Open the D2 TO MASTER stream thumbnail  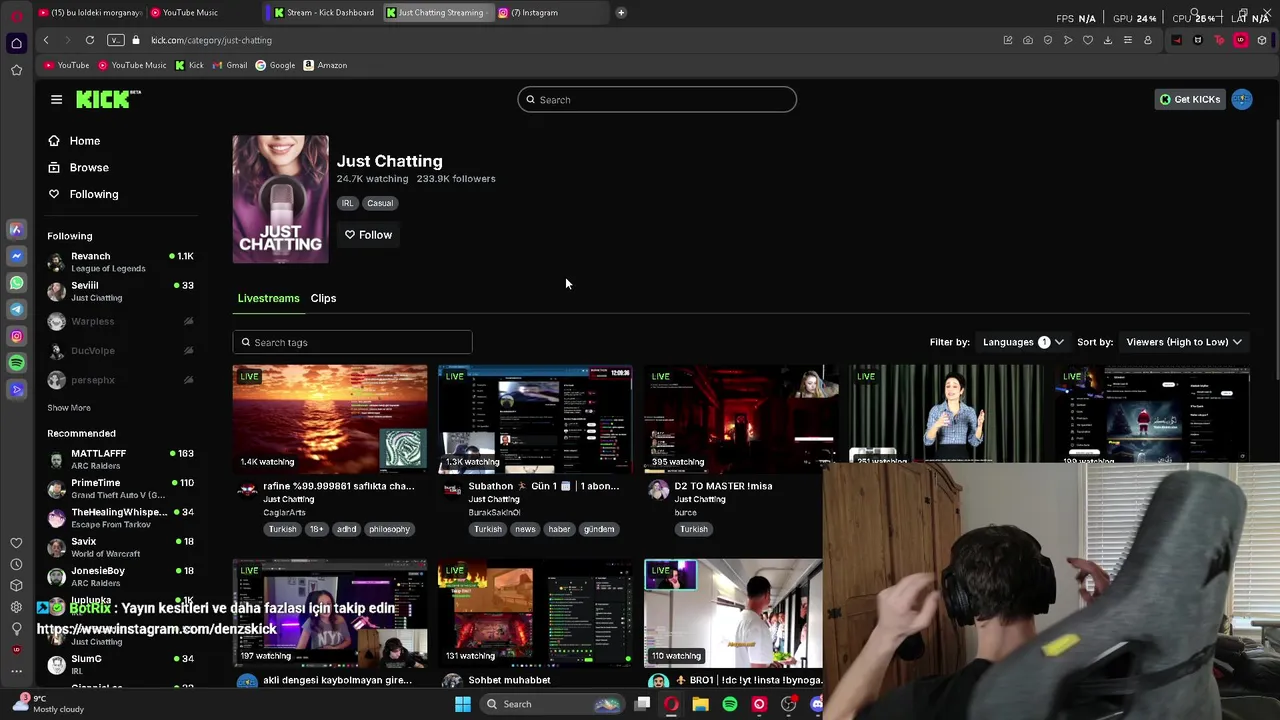741,419
